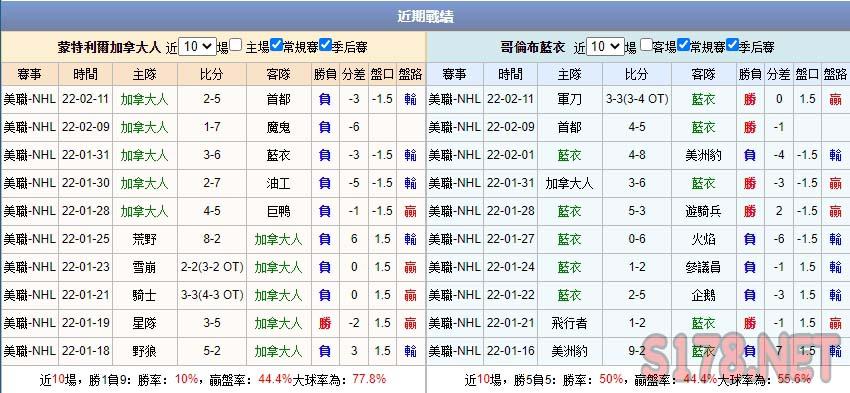The image size is (850, 393).
Task: Click the 贏 result in 巨鴨 row
Action: coord(410,211)
